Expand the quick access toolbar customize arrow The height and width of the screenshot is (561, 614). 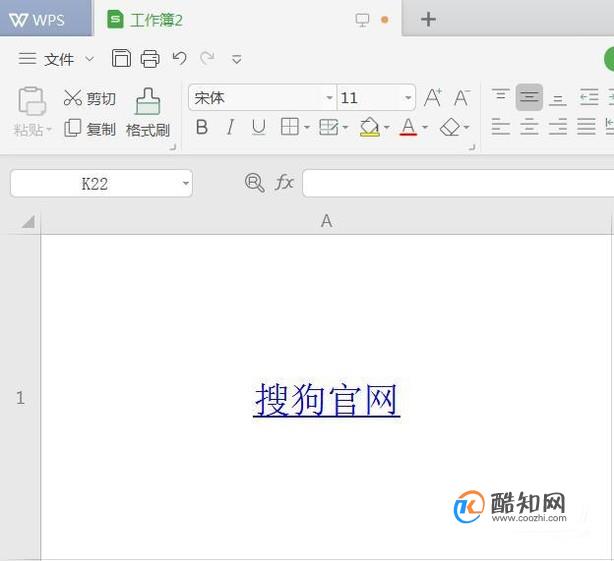tap(237, 60)
